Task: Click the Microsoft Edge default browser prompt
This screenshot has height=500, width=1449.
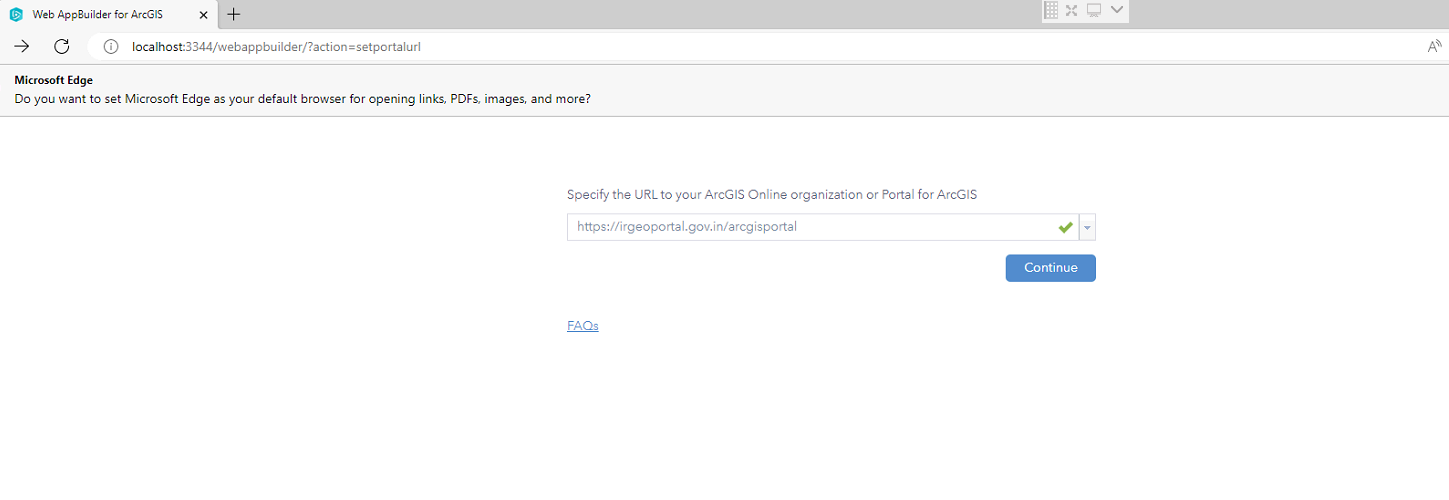Action: (302, 100)
